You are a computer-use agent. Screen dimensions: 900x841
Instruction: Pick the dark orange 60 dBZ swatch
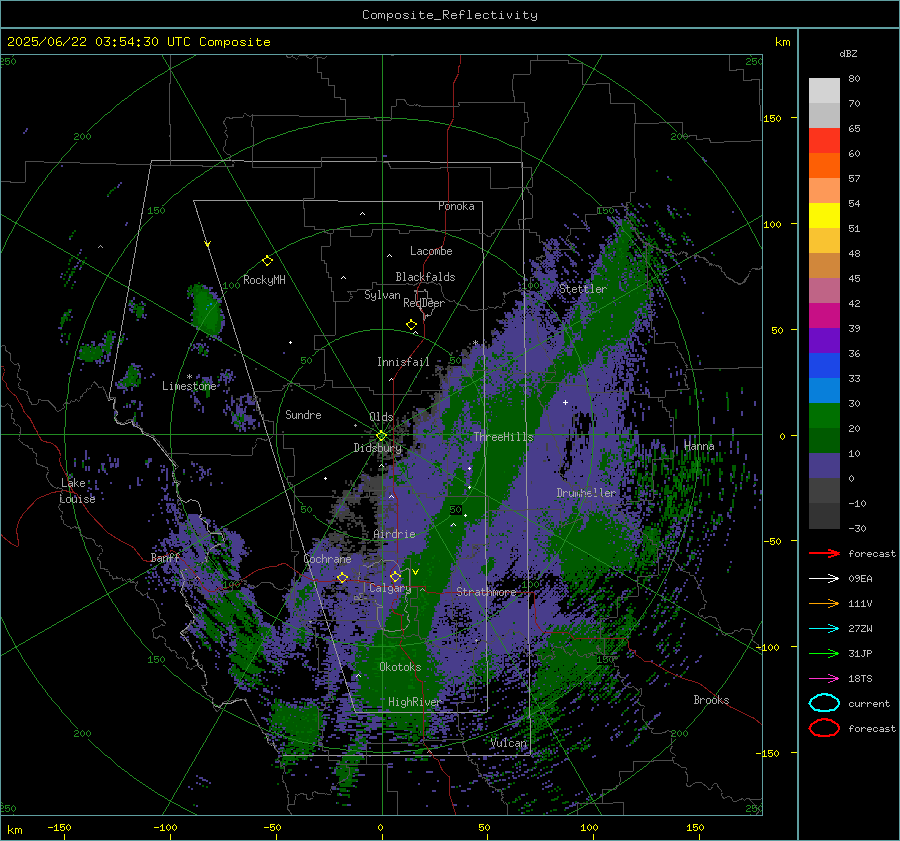pyautogui.click(x=824, y=165)
